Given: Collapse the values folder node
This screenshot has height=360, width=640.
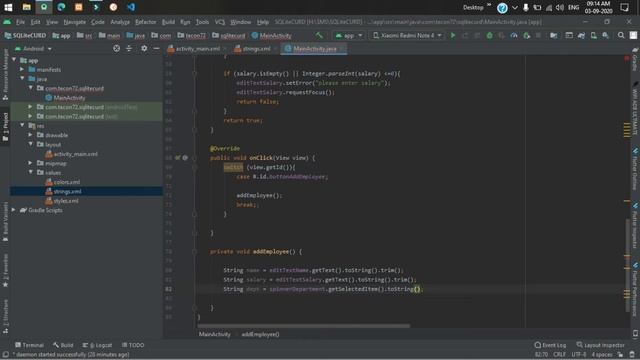Looking at the screenshot, I should coord(30,172).
